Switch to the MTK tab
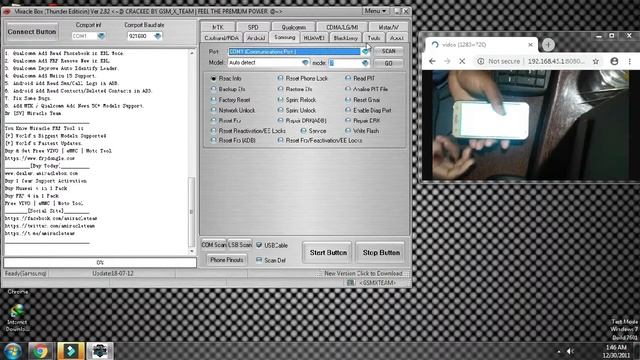Screen dimensions: 640x360 coord(218,27)
